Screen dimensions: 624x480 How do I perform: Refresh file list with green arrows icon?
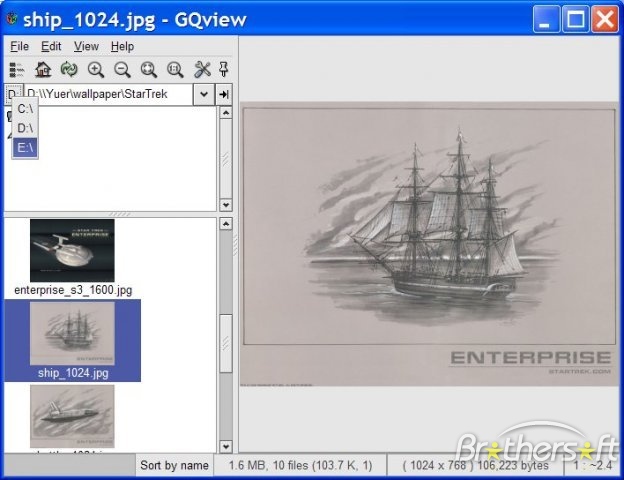coord(69,70)
